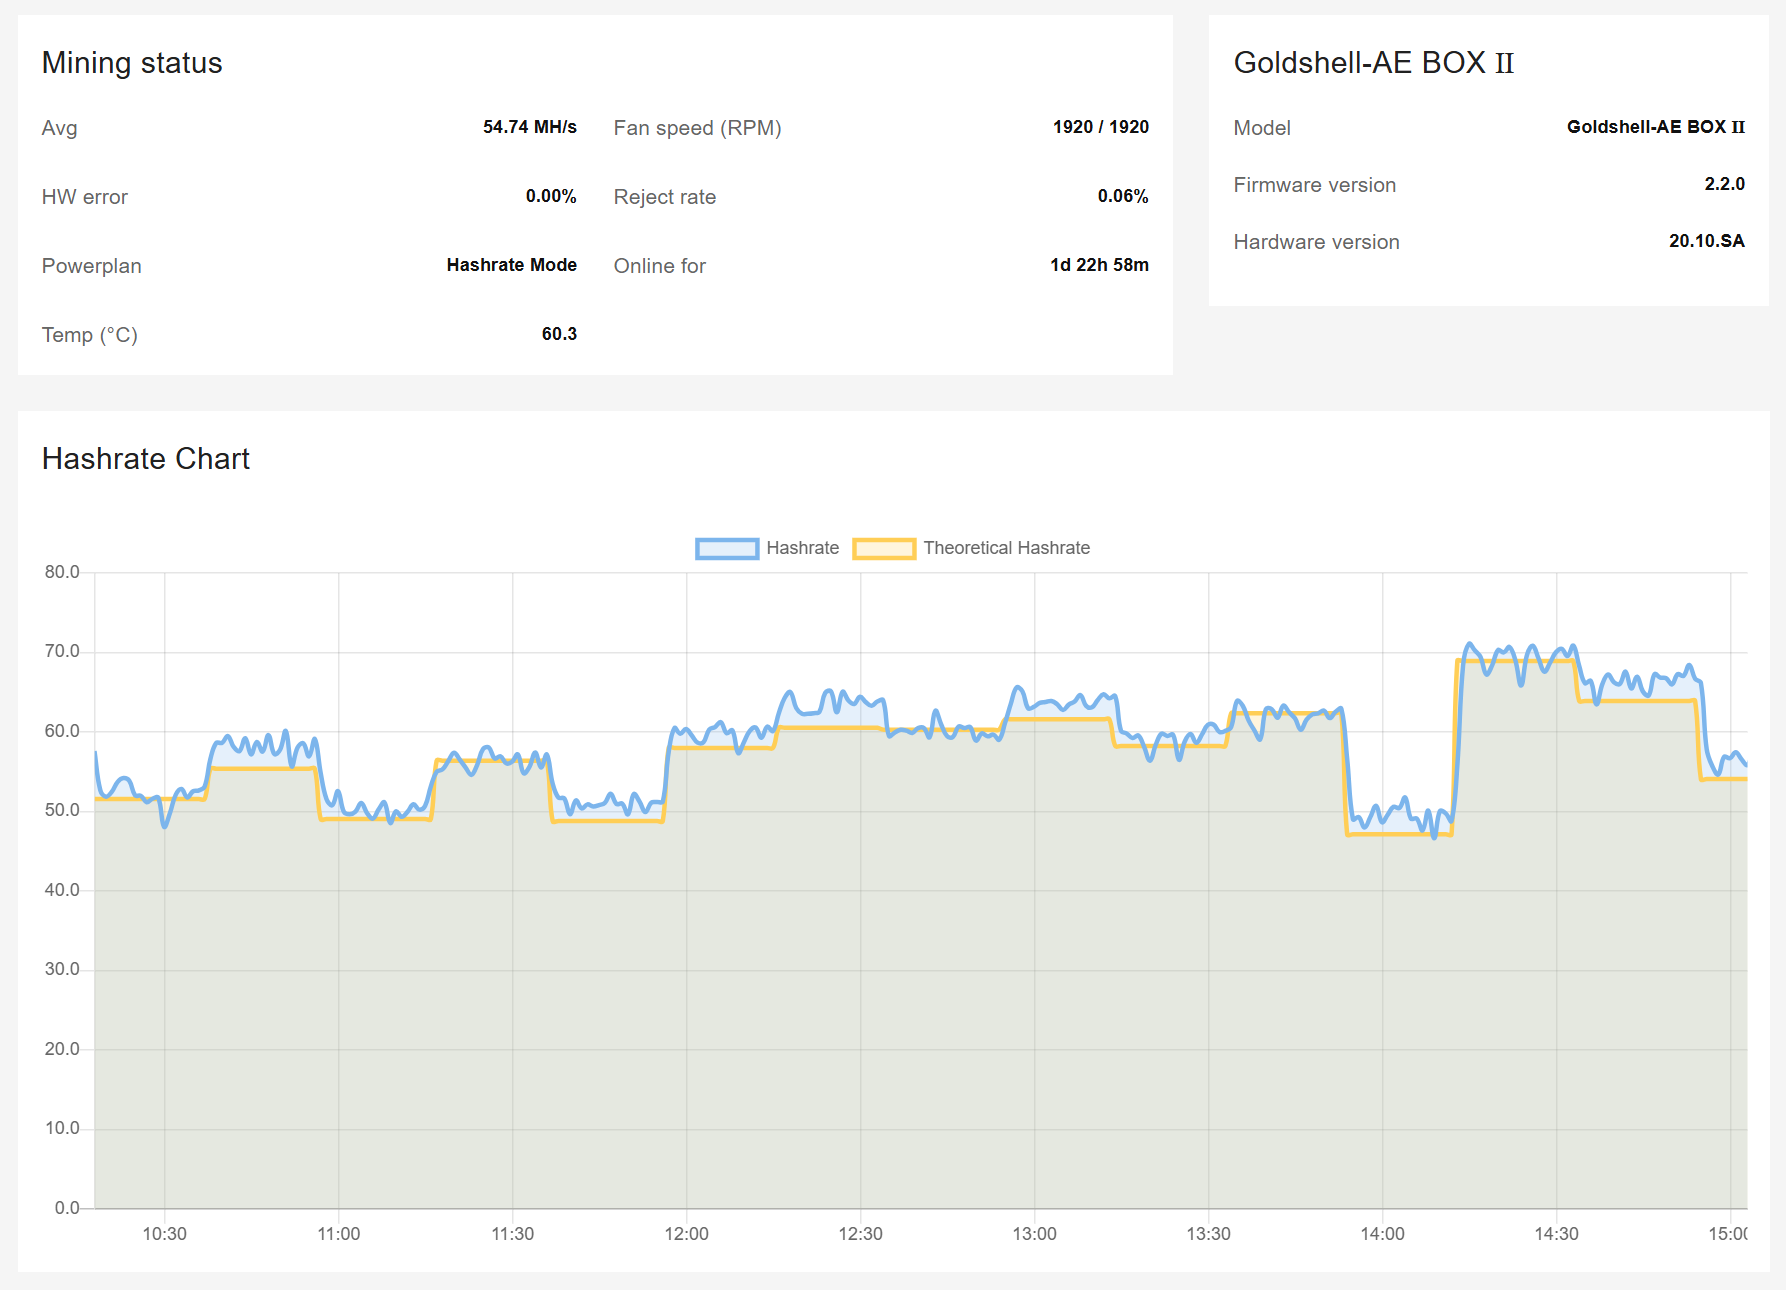Screen dimensions: 1786x1290
Task: Hide the Theoretical Hashrate series via its label
Action: pyautogui.click(x=1006, y=548)
